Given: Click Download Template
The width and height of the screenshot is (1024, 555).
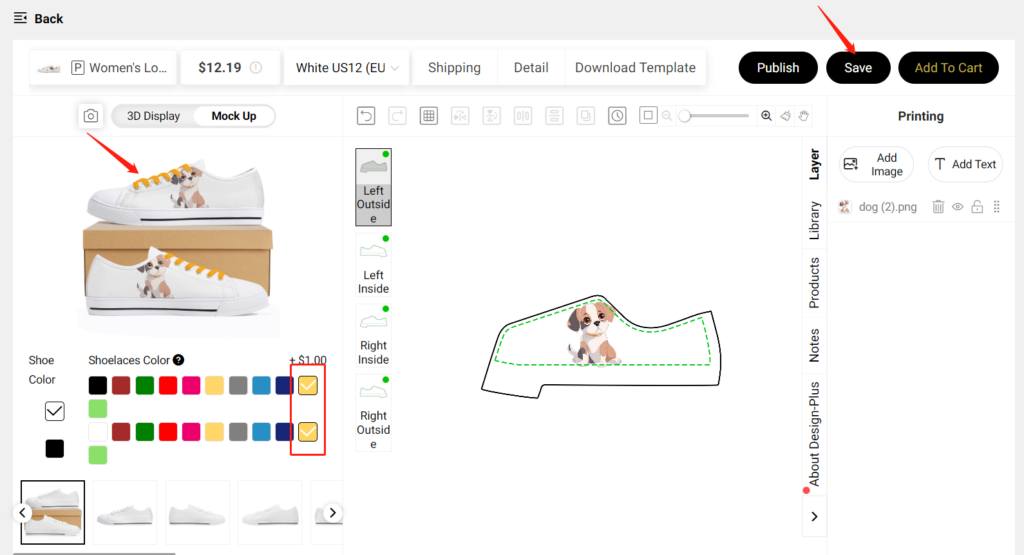Looking at the screenshot, I should pyautogui.click(x=635, y=67).
